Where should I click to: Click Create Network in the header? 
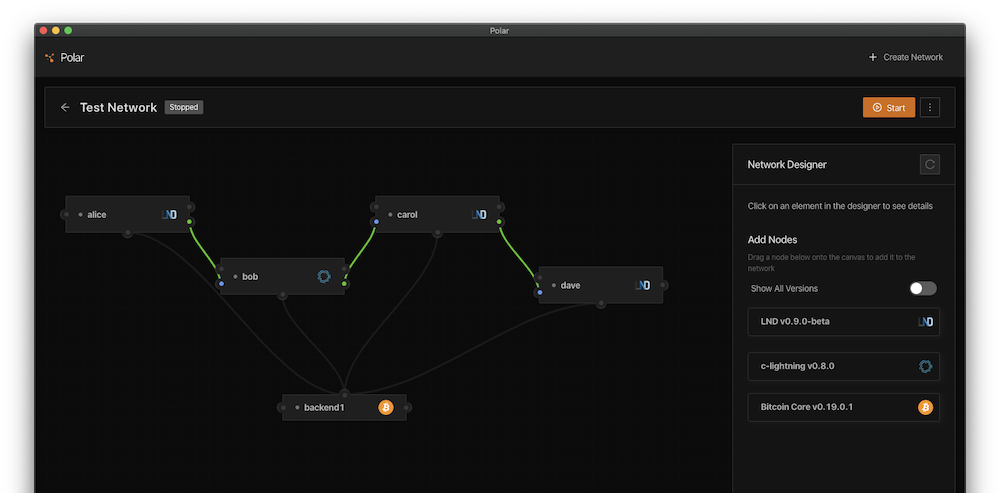pos(906,57)
